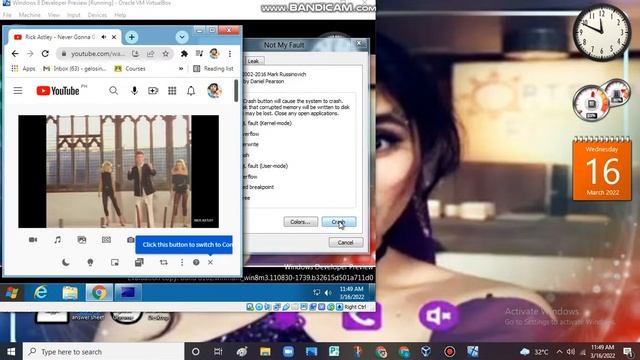640x360 pixels.
Task: Open YouTube notifications bell
Action: point(191,91)
